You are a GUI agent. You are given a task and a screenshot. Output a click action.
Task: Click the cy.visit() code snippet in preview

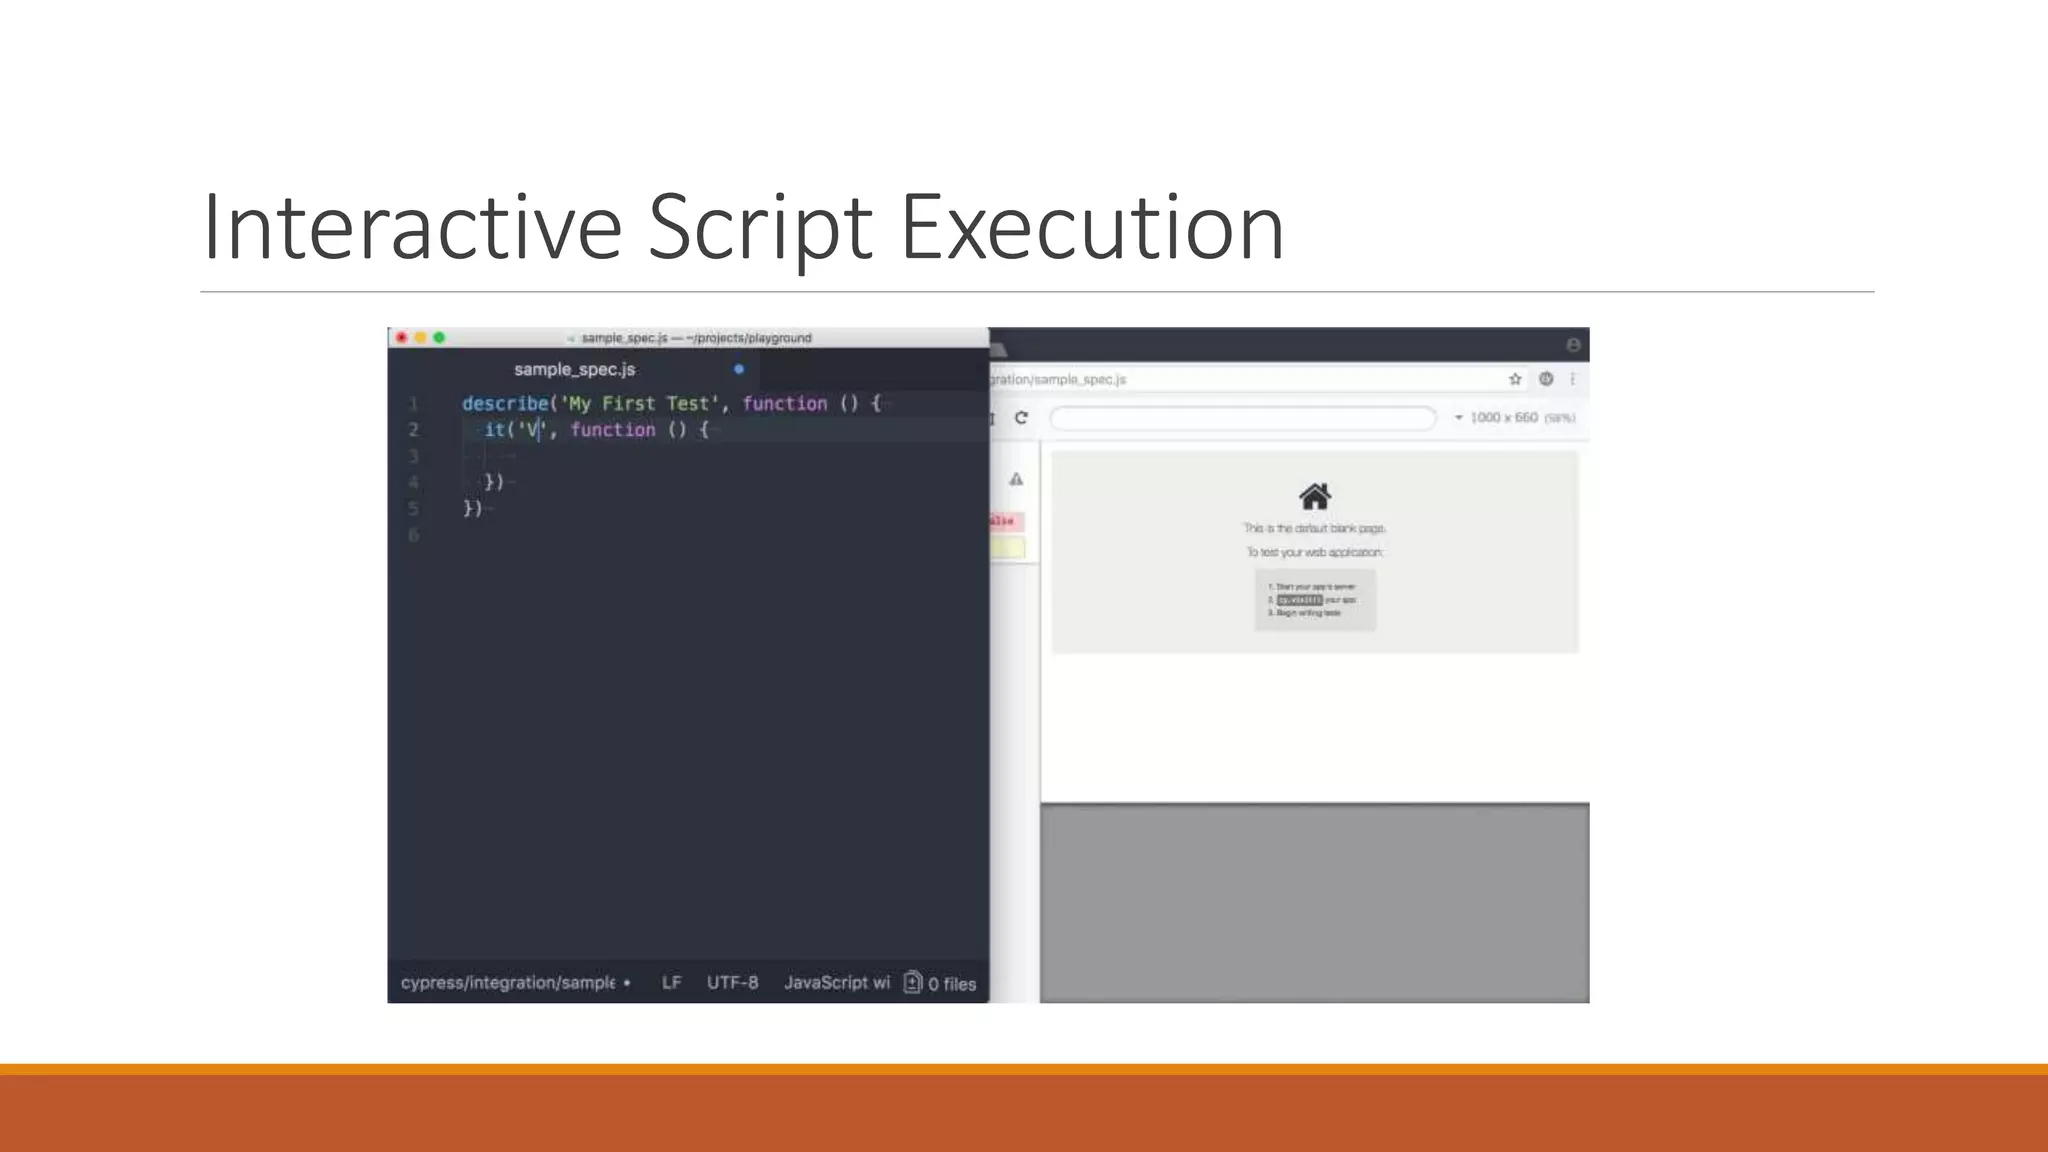coord(1299,600)
